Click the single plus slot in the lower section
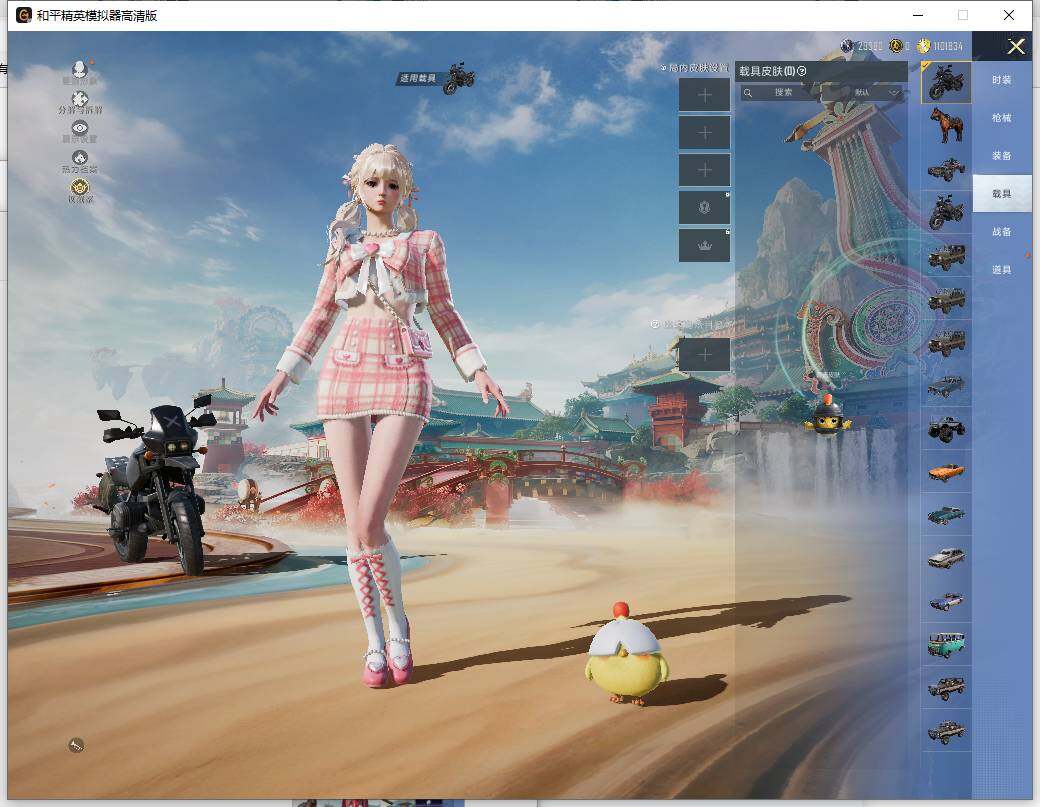 (704, 355)
